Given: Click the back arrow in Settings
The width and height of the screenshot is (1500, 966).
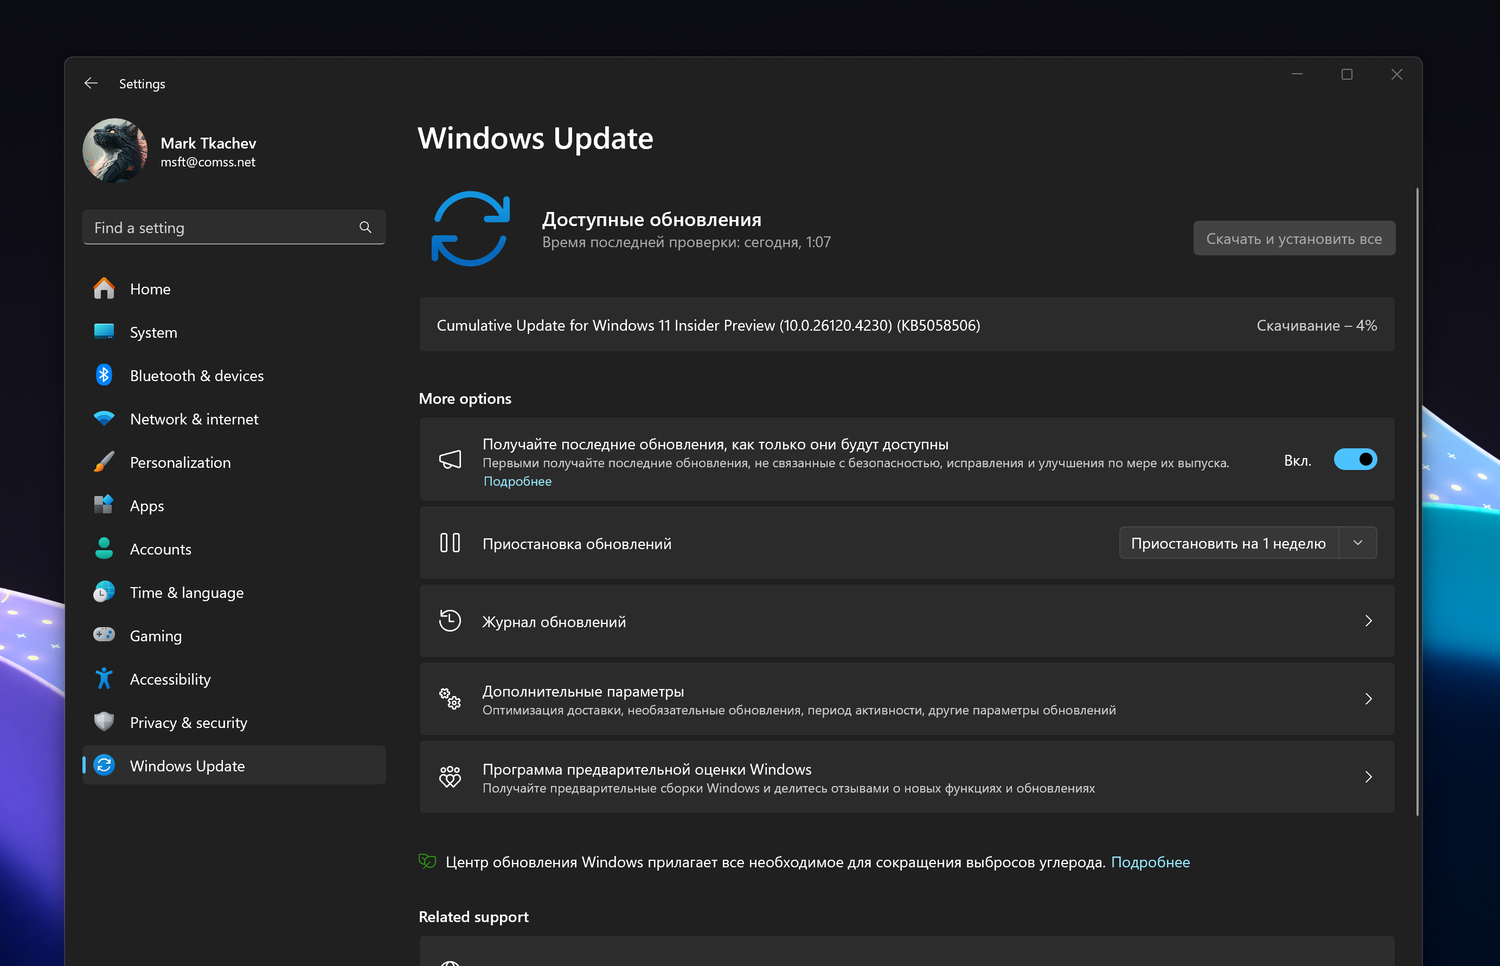Looking at the screenshot, I should click(91, 84).
